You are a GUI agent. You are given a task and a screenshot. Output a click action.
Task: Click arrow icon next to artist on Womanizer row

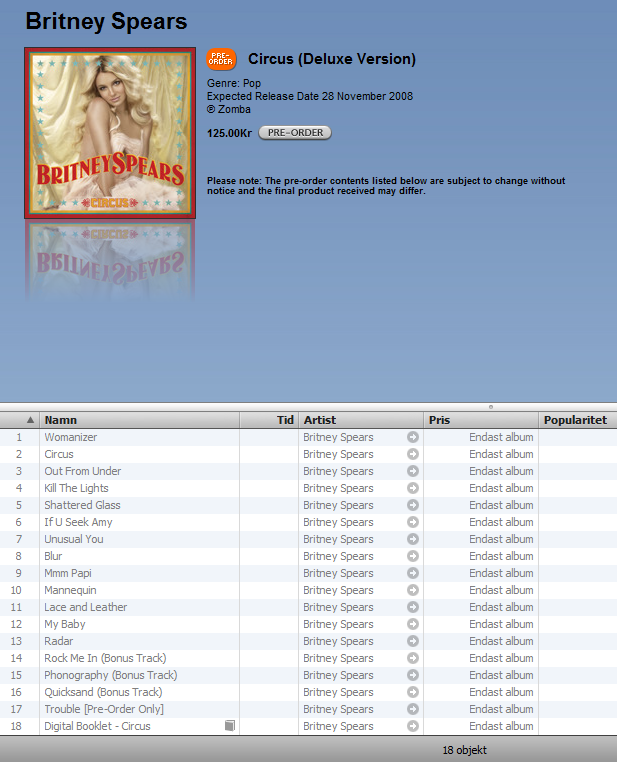tap(413, 437)
